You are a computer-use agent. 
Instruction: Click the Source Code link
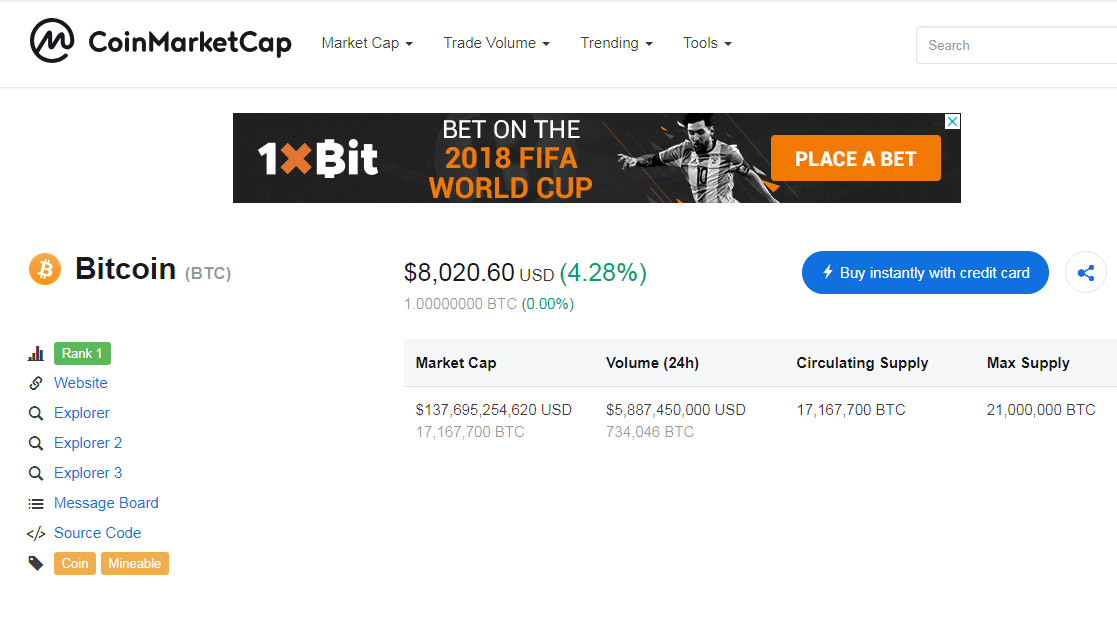pyautogui.click(x=97, y=533)
